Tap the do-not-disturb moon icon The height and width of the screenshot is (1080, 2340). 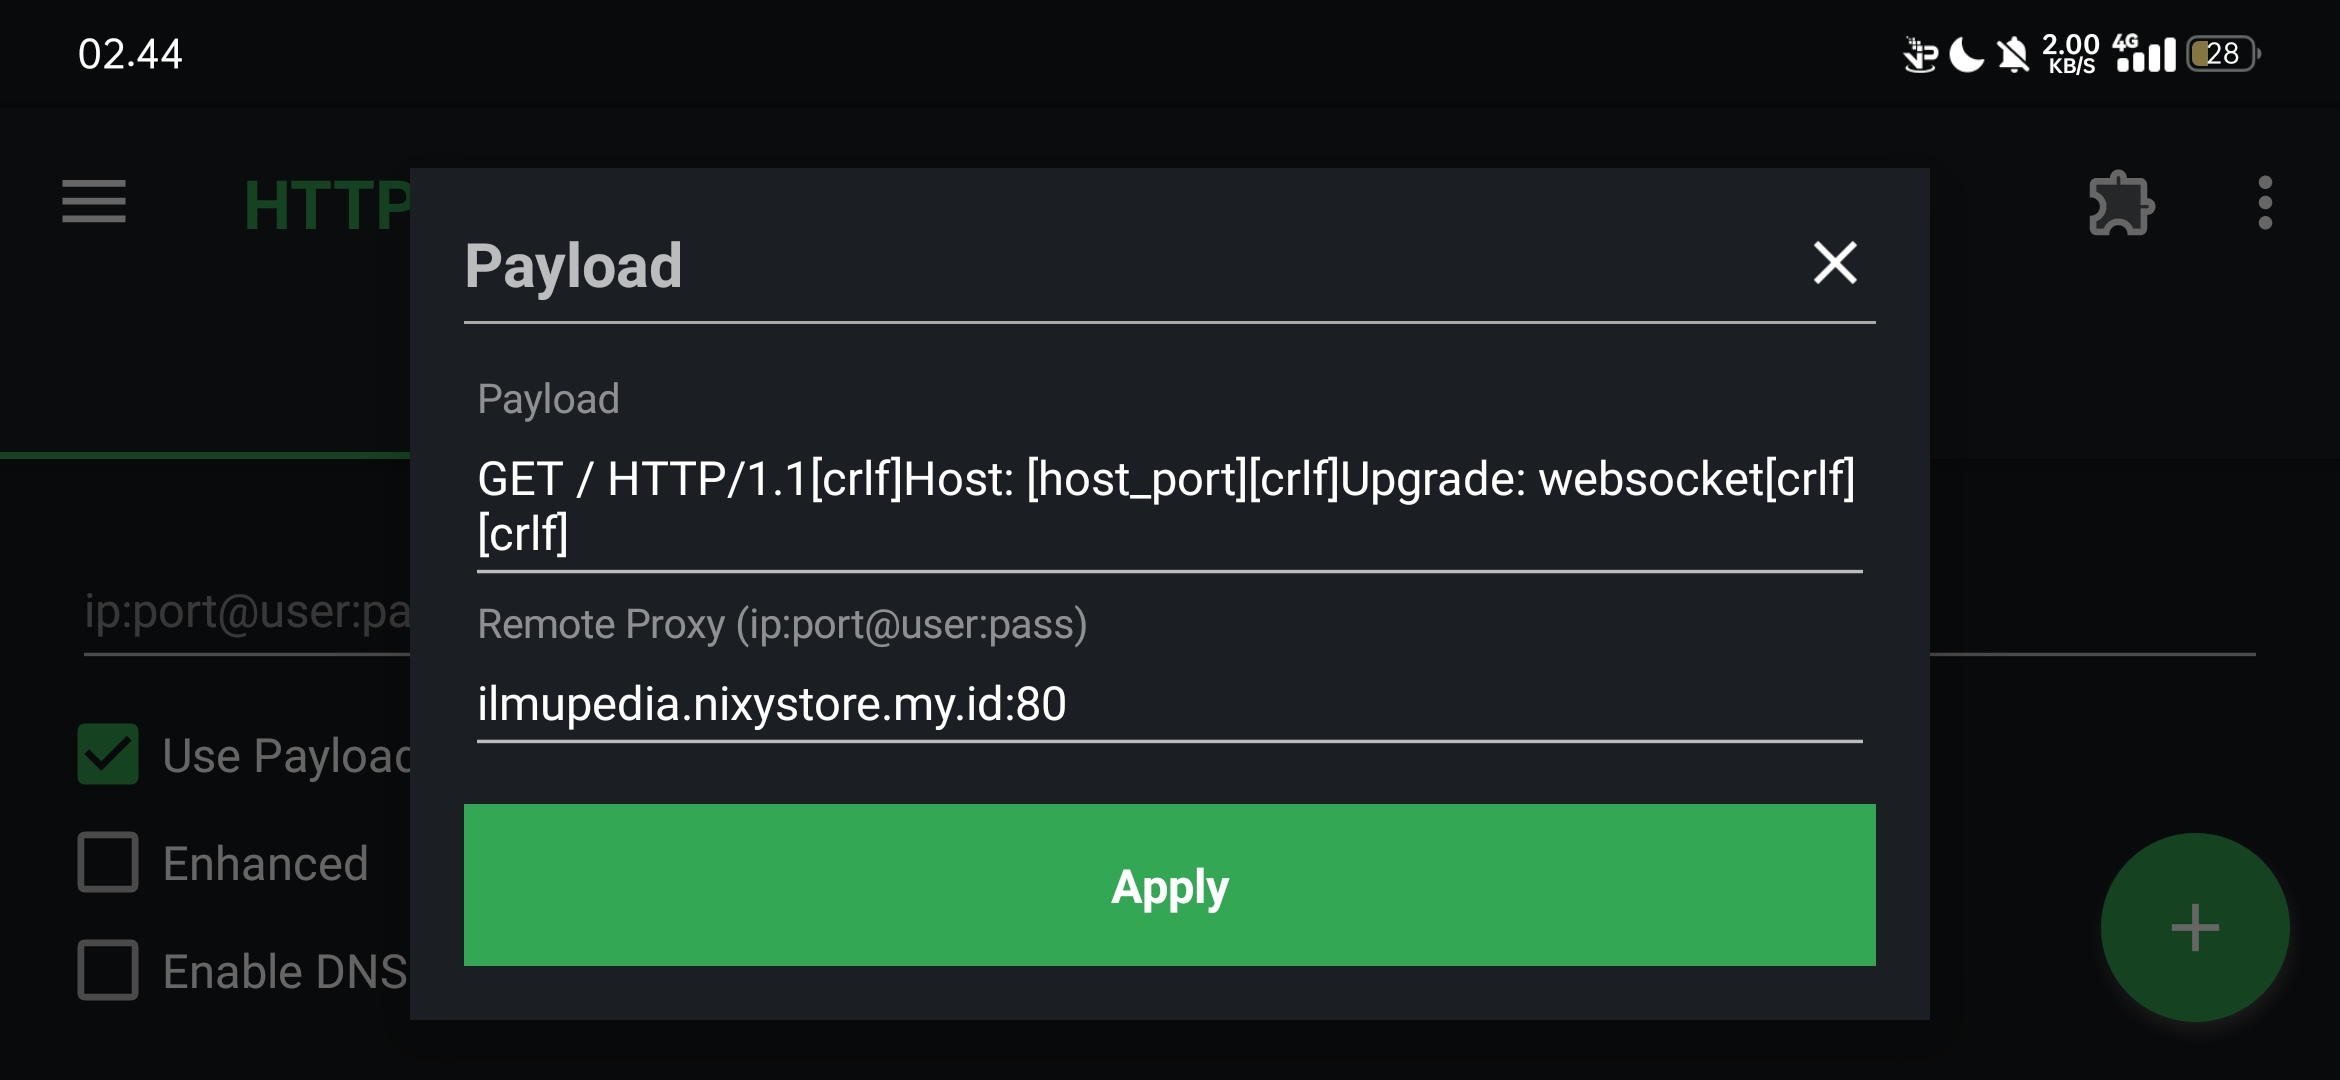(x=1966, y=54)
